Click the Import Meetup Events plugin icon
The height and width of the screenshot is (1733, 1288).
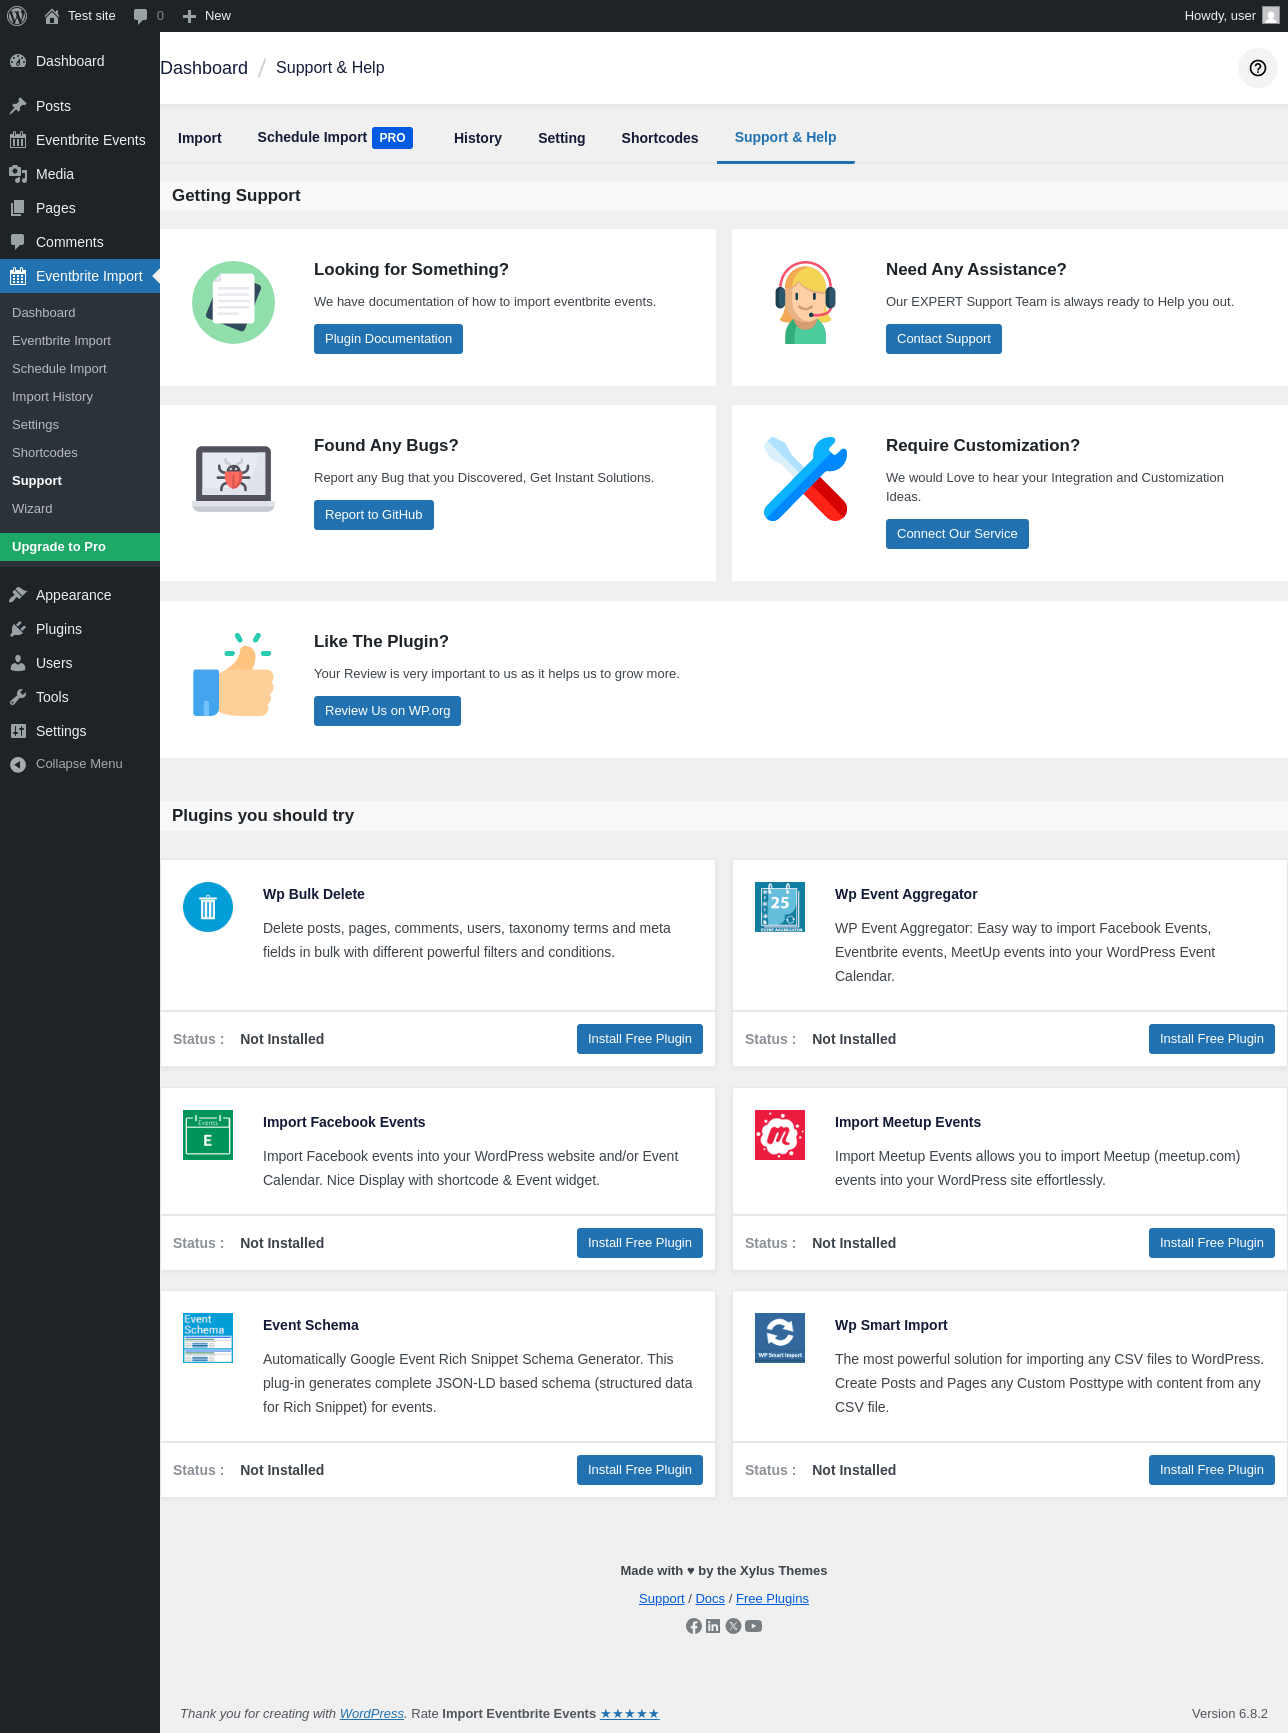[780, 1135]
